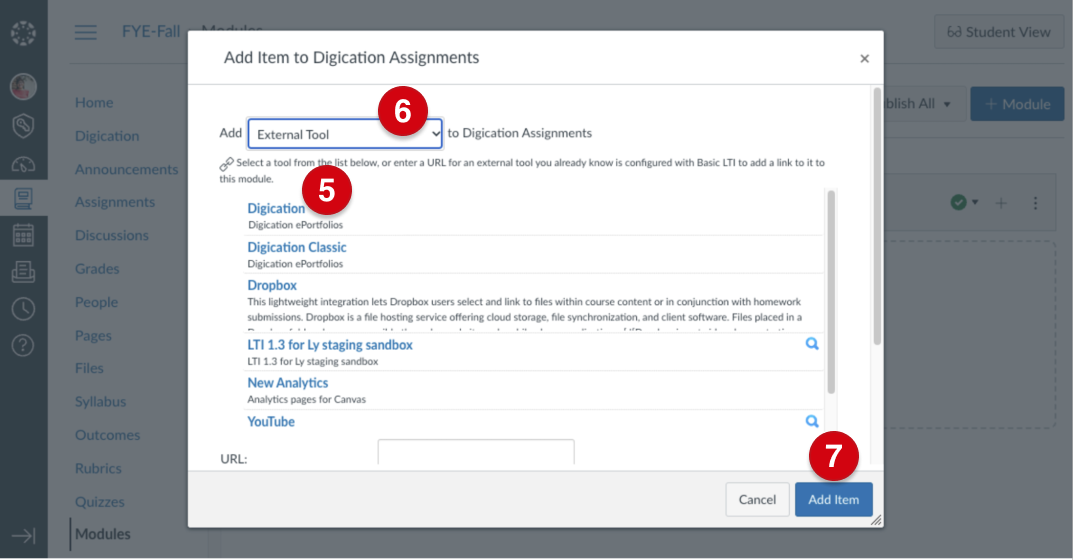
Task: Open the Inbox icon in global navigation
Action: (x=23, y=272)
